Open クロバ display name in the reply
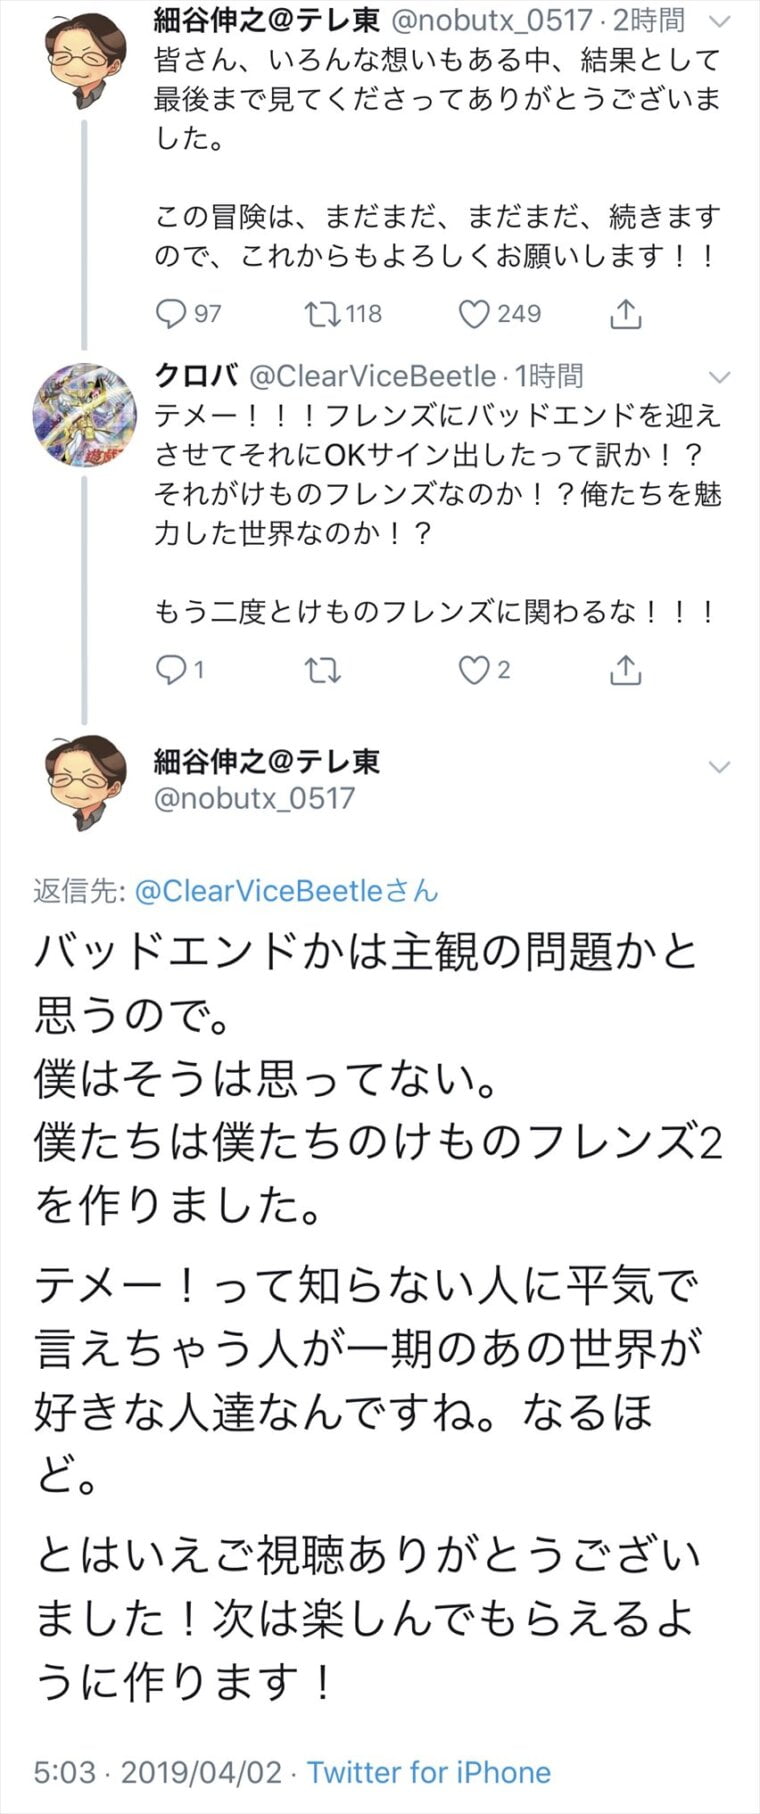The image size is (760, 1814). pyautogui.click(x=196, y=376)
